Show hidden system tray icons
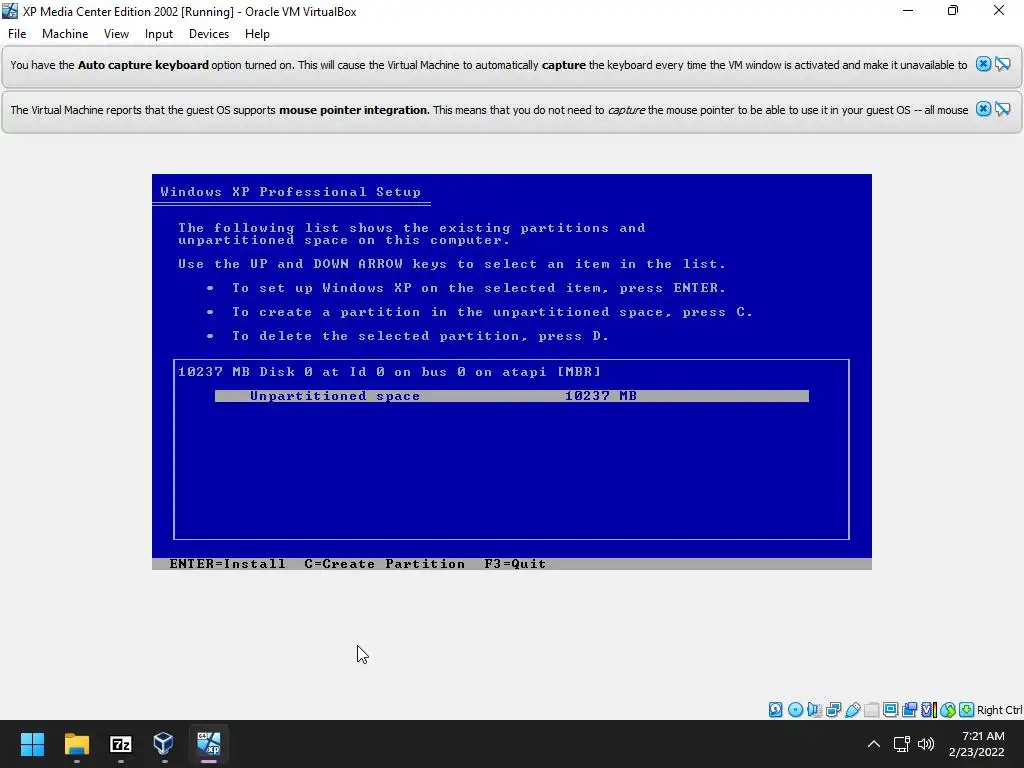 [874, 744]
